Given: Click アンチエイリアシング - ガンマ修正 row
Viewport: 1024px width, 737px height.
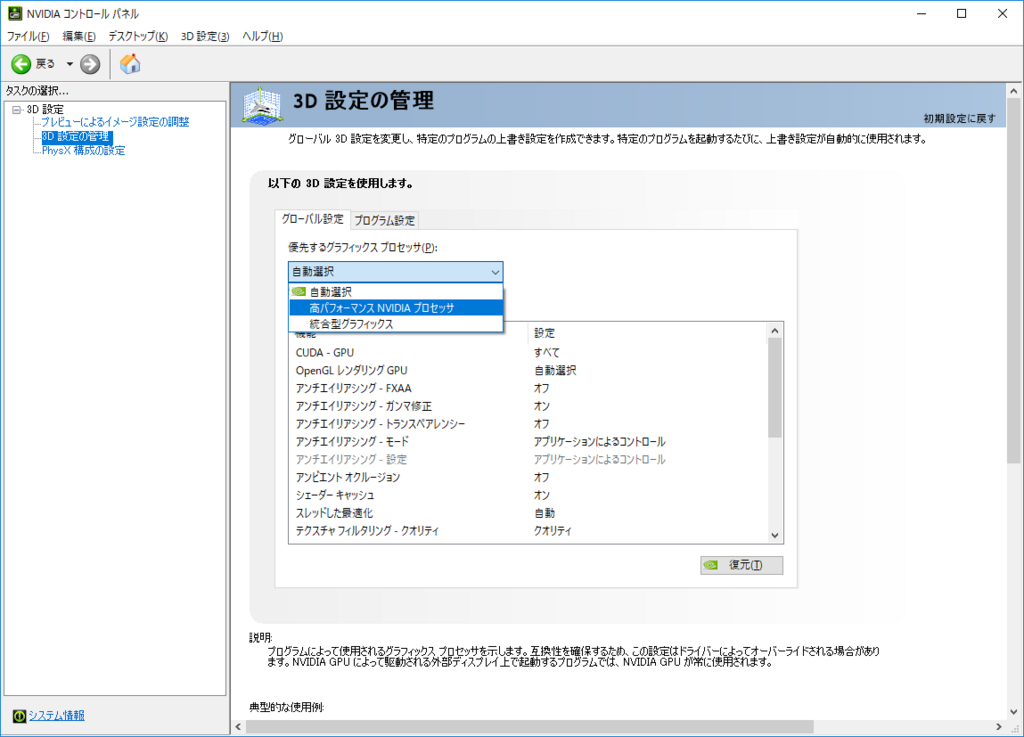Looking at the screenshot, I should [x=528, y=406].
